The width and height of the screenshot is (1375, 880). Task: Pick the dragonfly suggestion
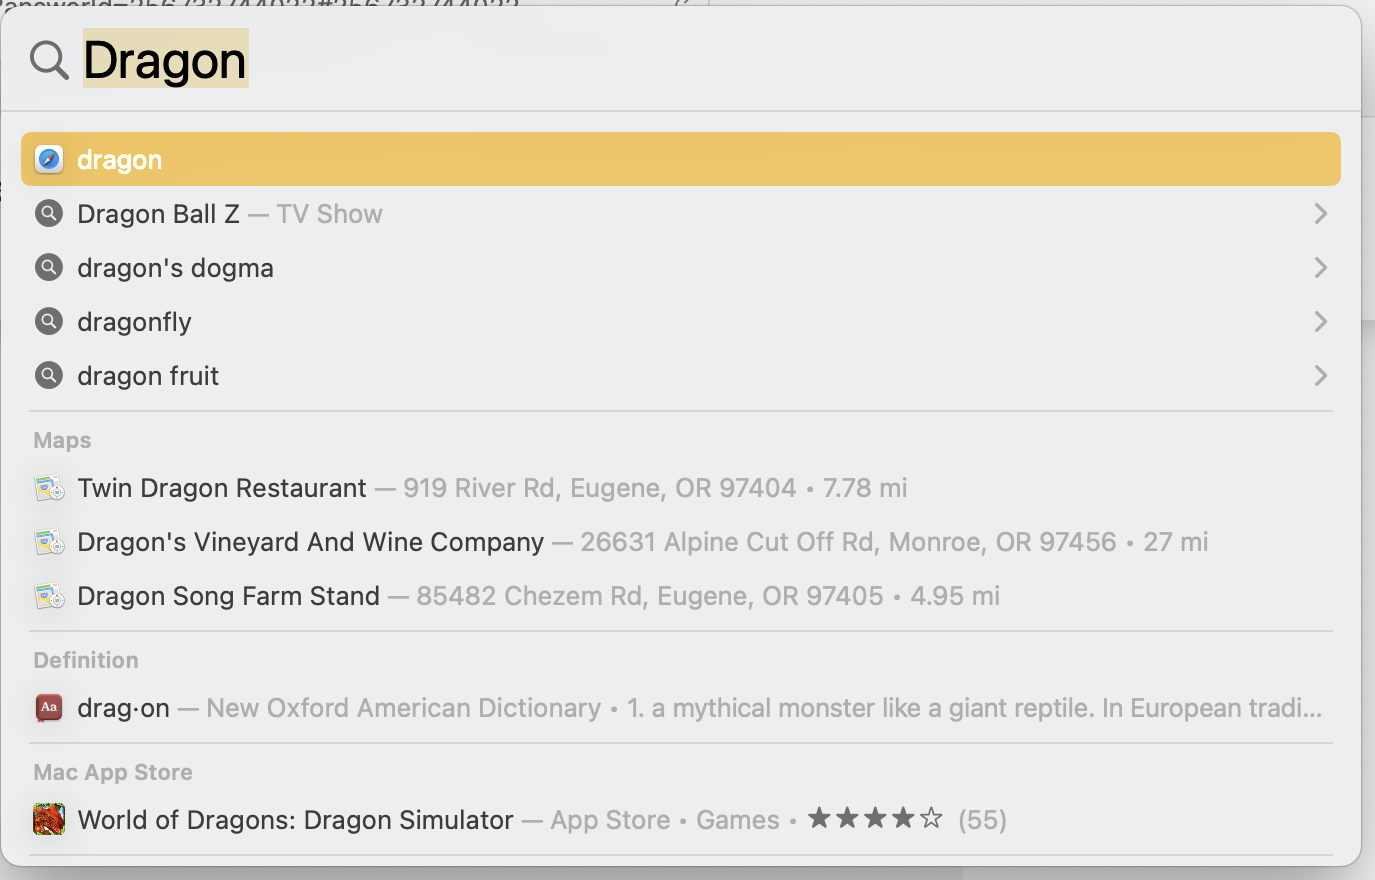pyautogui.click(x=681, y=321)
